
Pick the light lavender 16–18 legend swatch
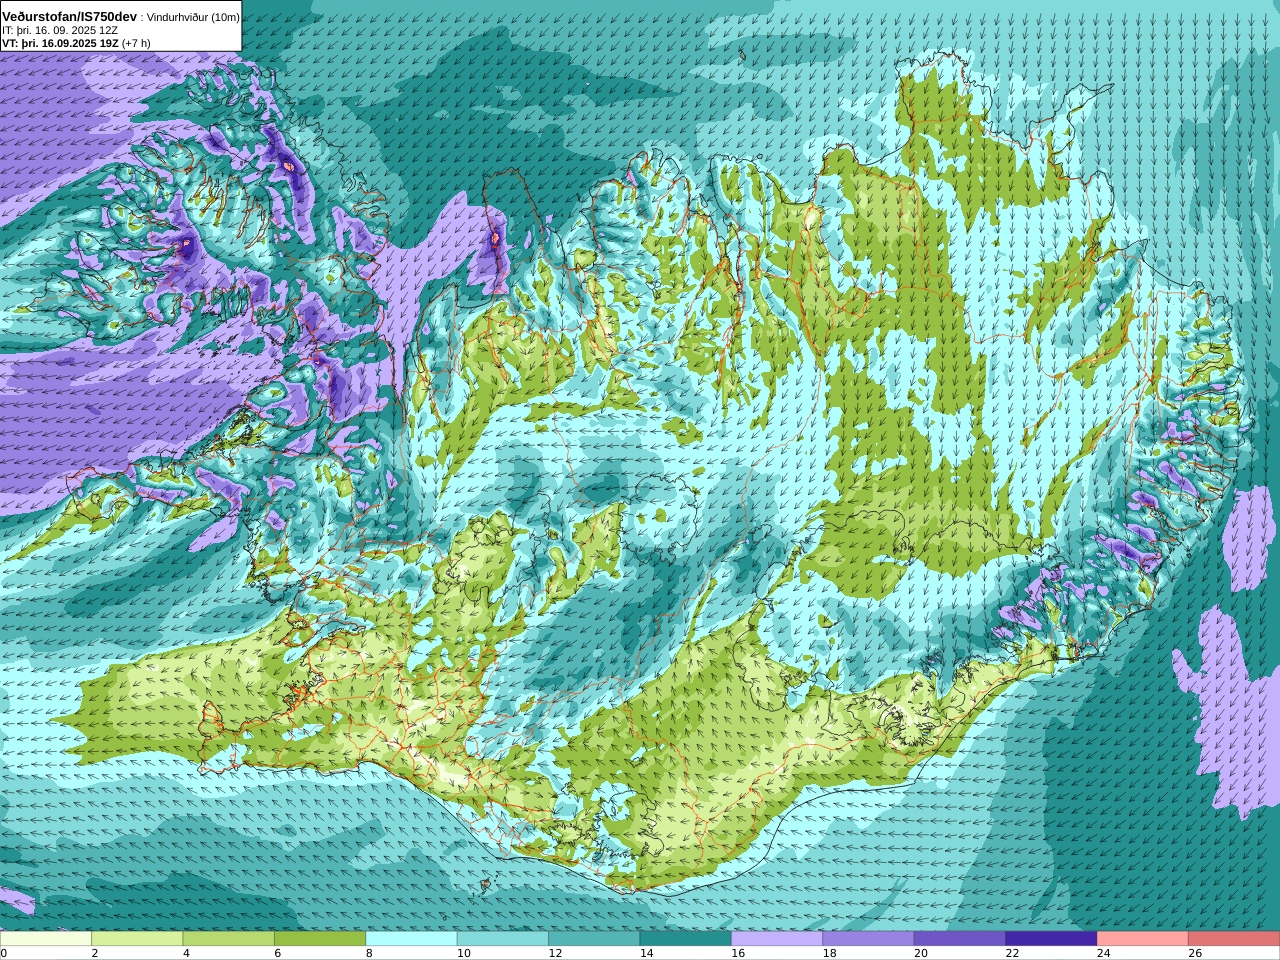coord(777,939)
